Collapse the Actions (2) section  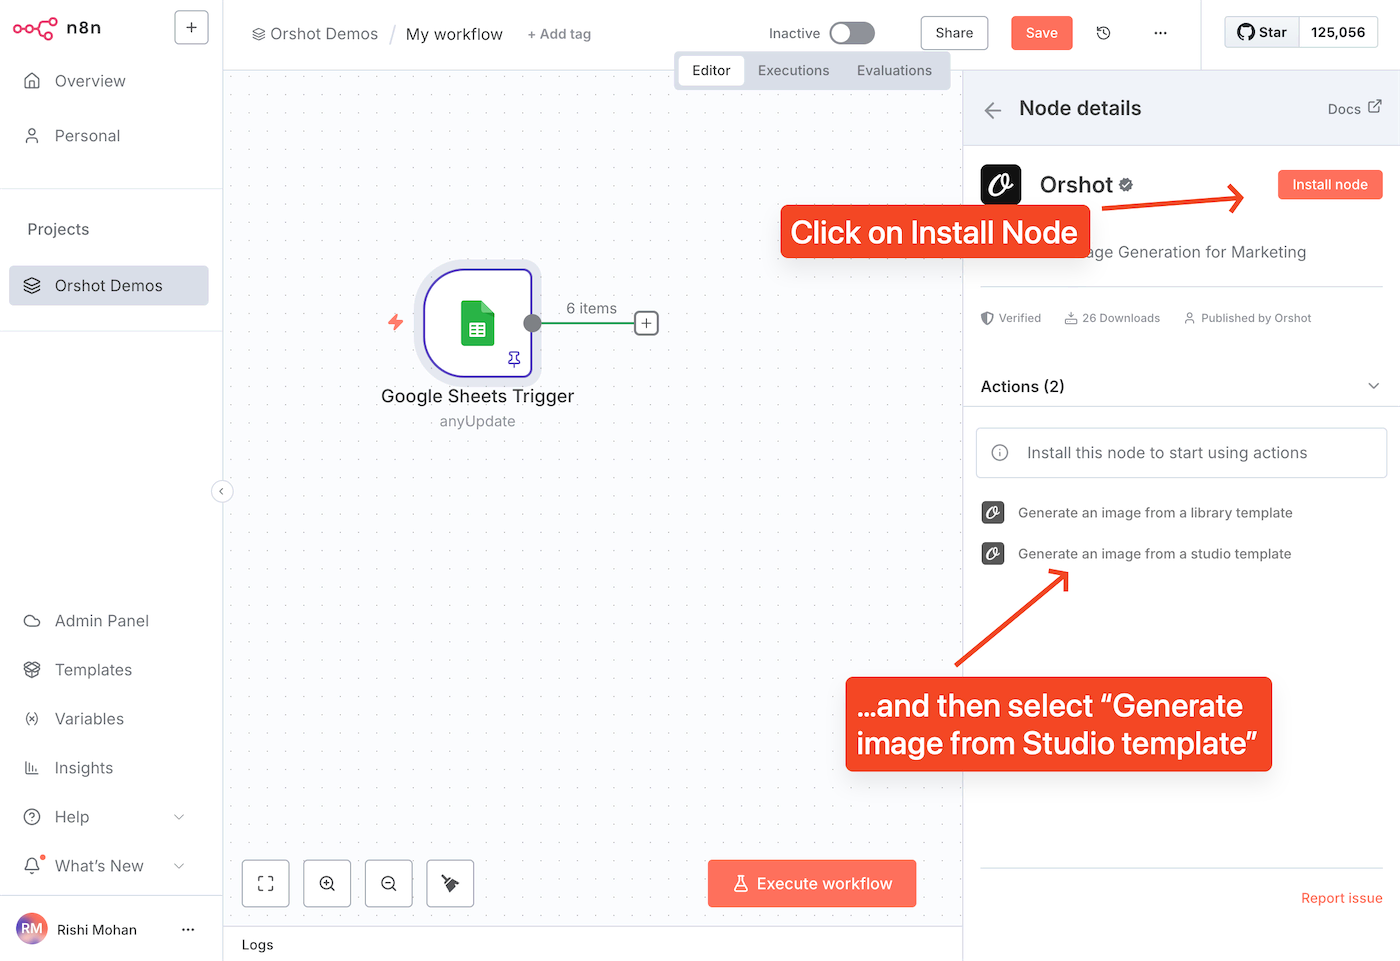(x=1373, y=386)
